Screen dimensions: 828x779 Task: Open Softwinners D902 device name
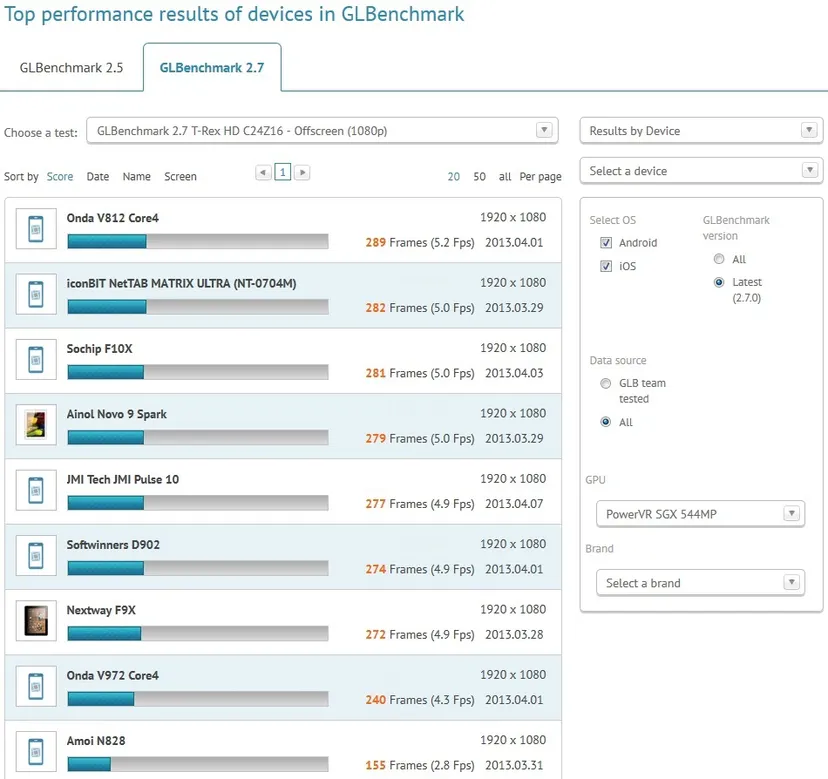point(113,545)
